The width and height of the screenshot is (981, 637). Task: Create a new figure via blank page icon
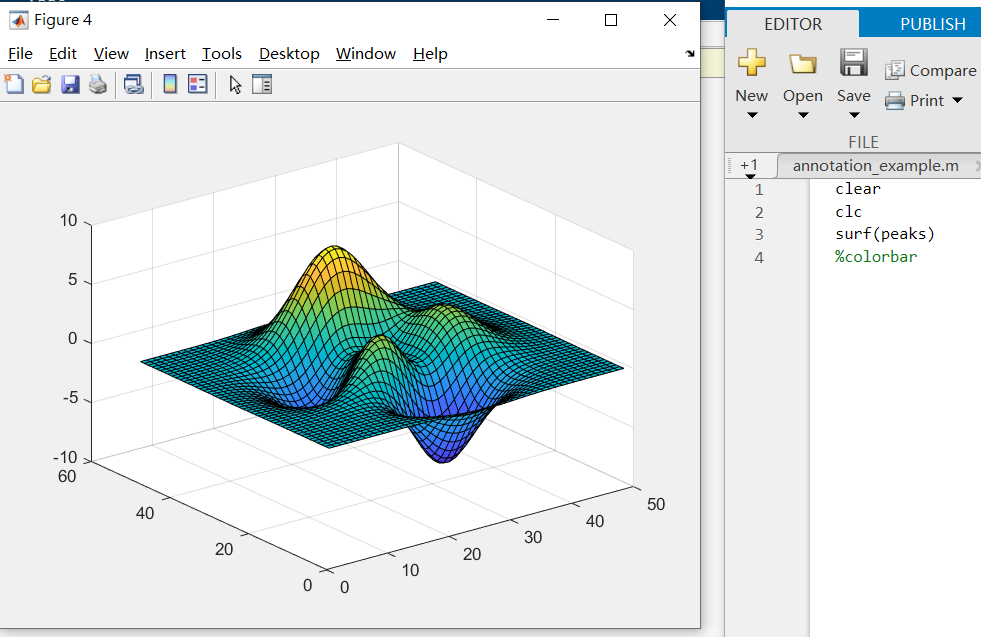(14, 84)
